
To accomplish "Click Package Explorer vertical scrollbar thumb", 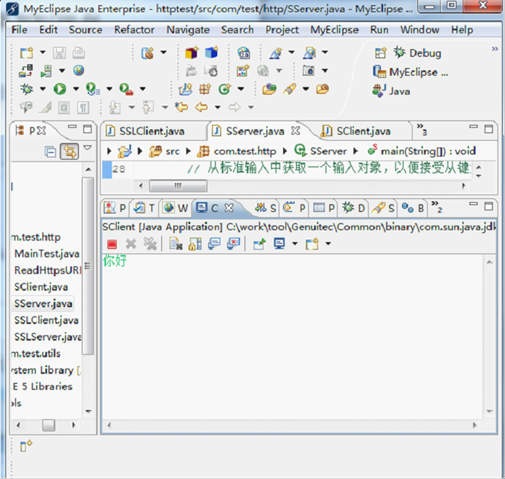I will (88, 266).
